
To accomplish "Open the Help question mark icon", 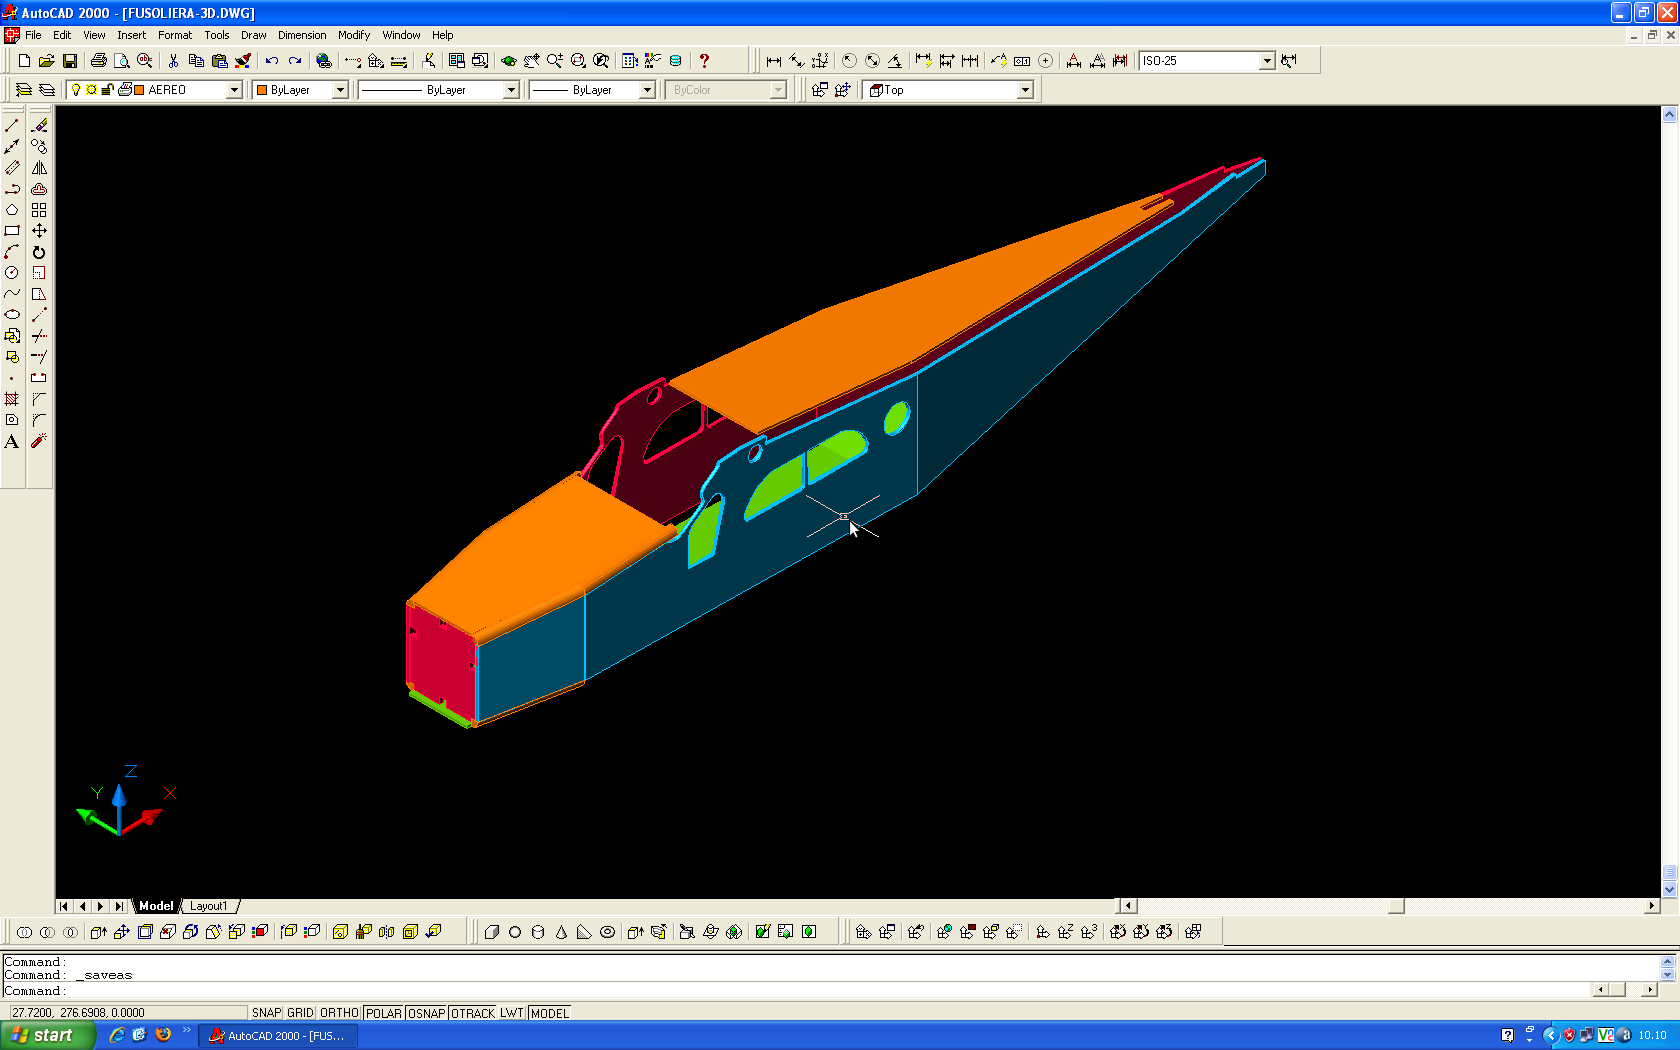I will click(x=704, y=61).
